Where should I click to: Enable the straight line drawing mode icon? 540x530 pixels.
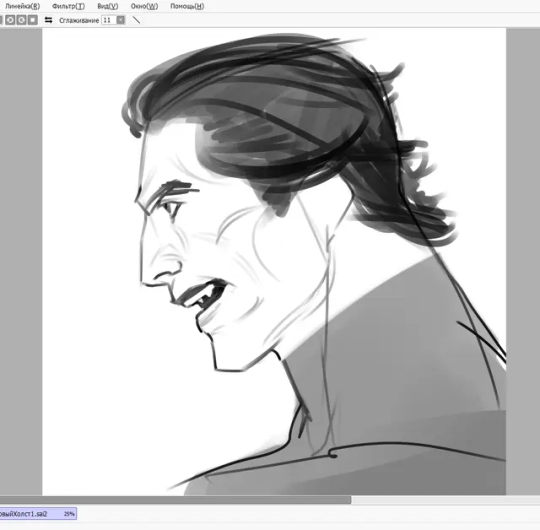coord(136,20)
